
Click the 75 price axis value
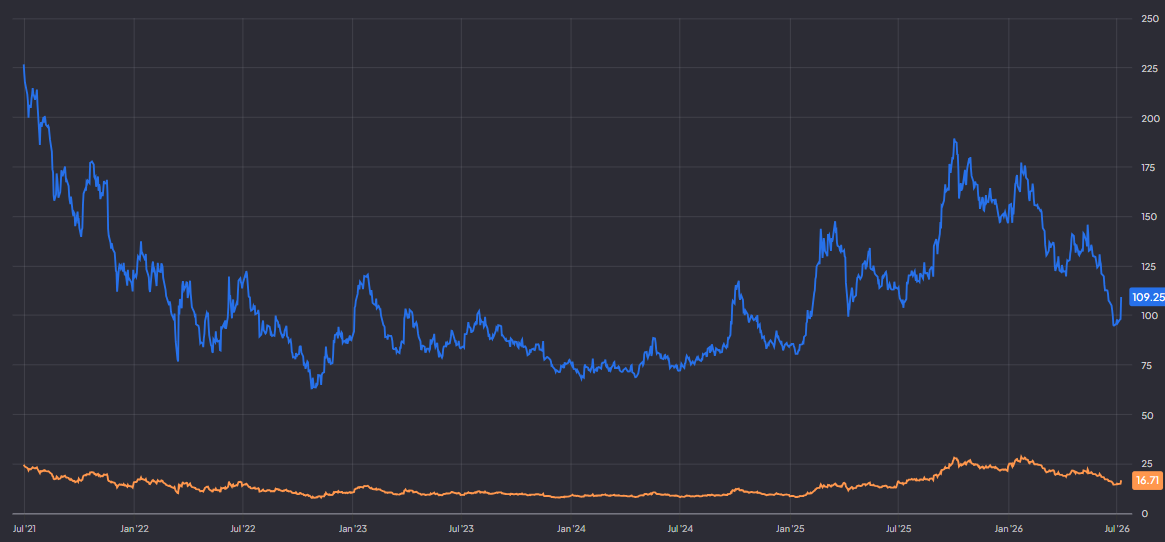1145,365
